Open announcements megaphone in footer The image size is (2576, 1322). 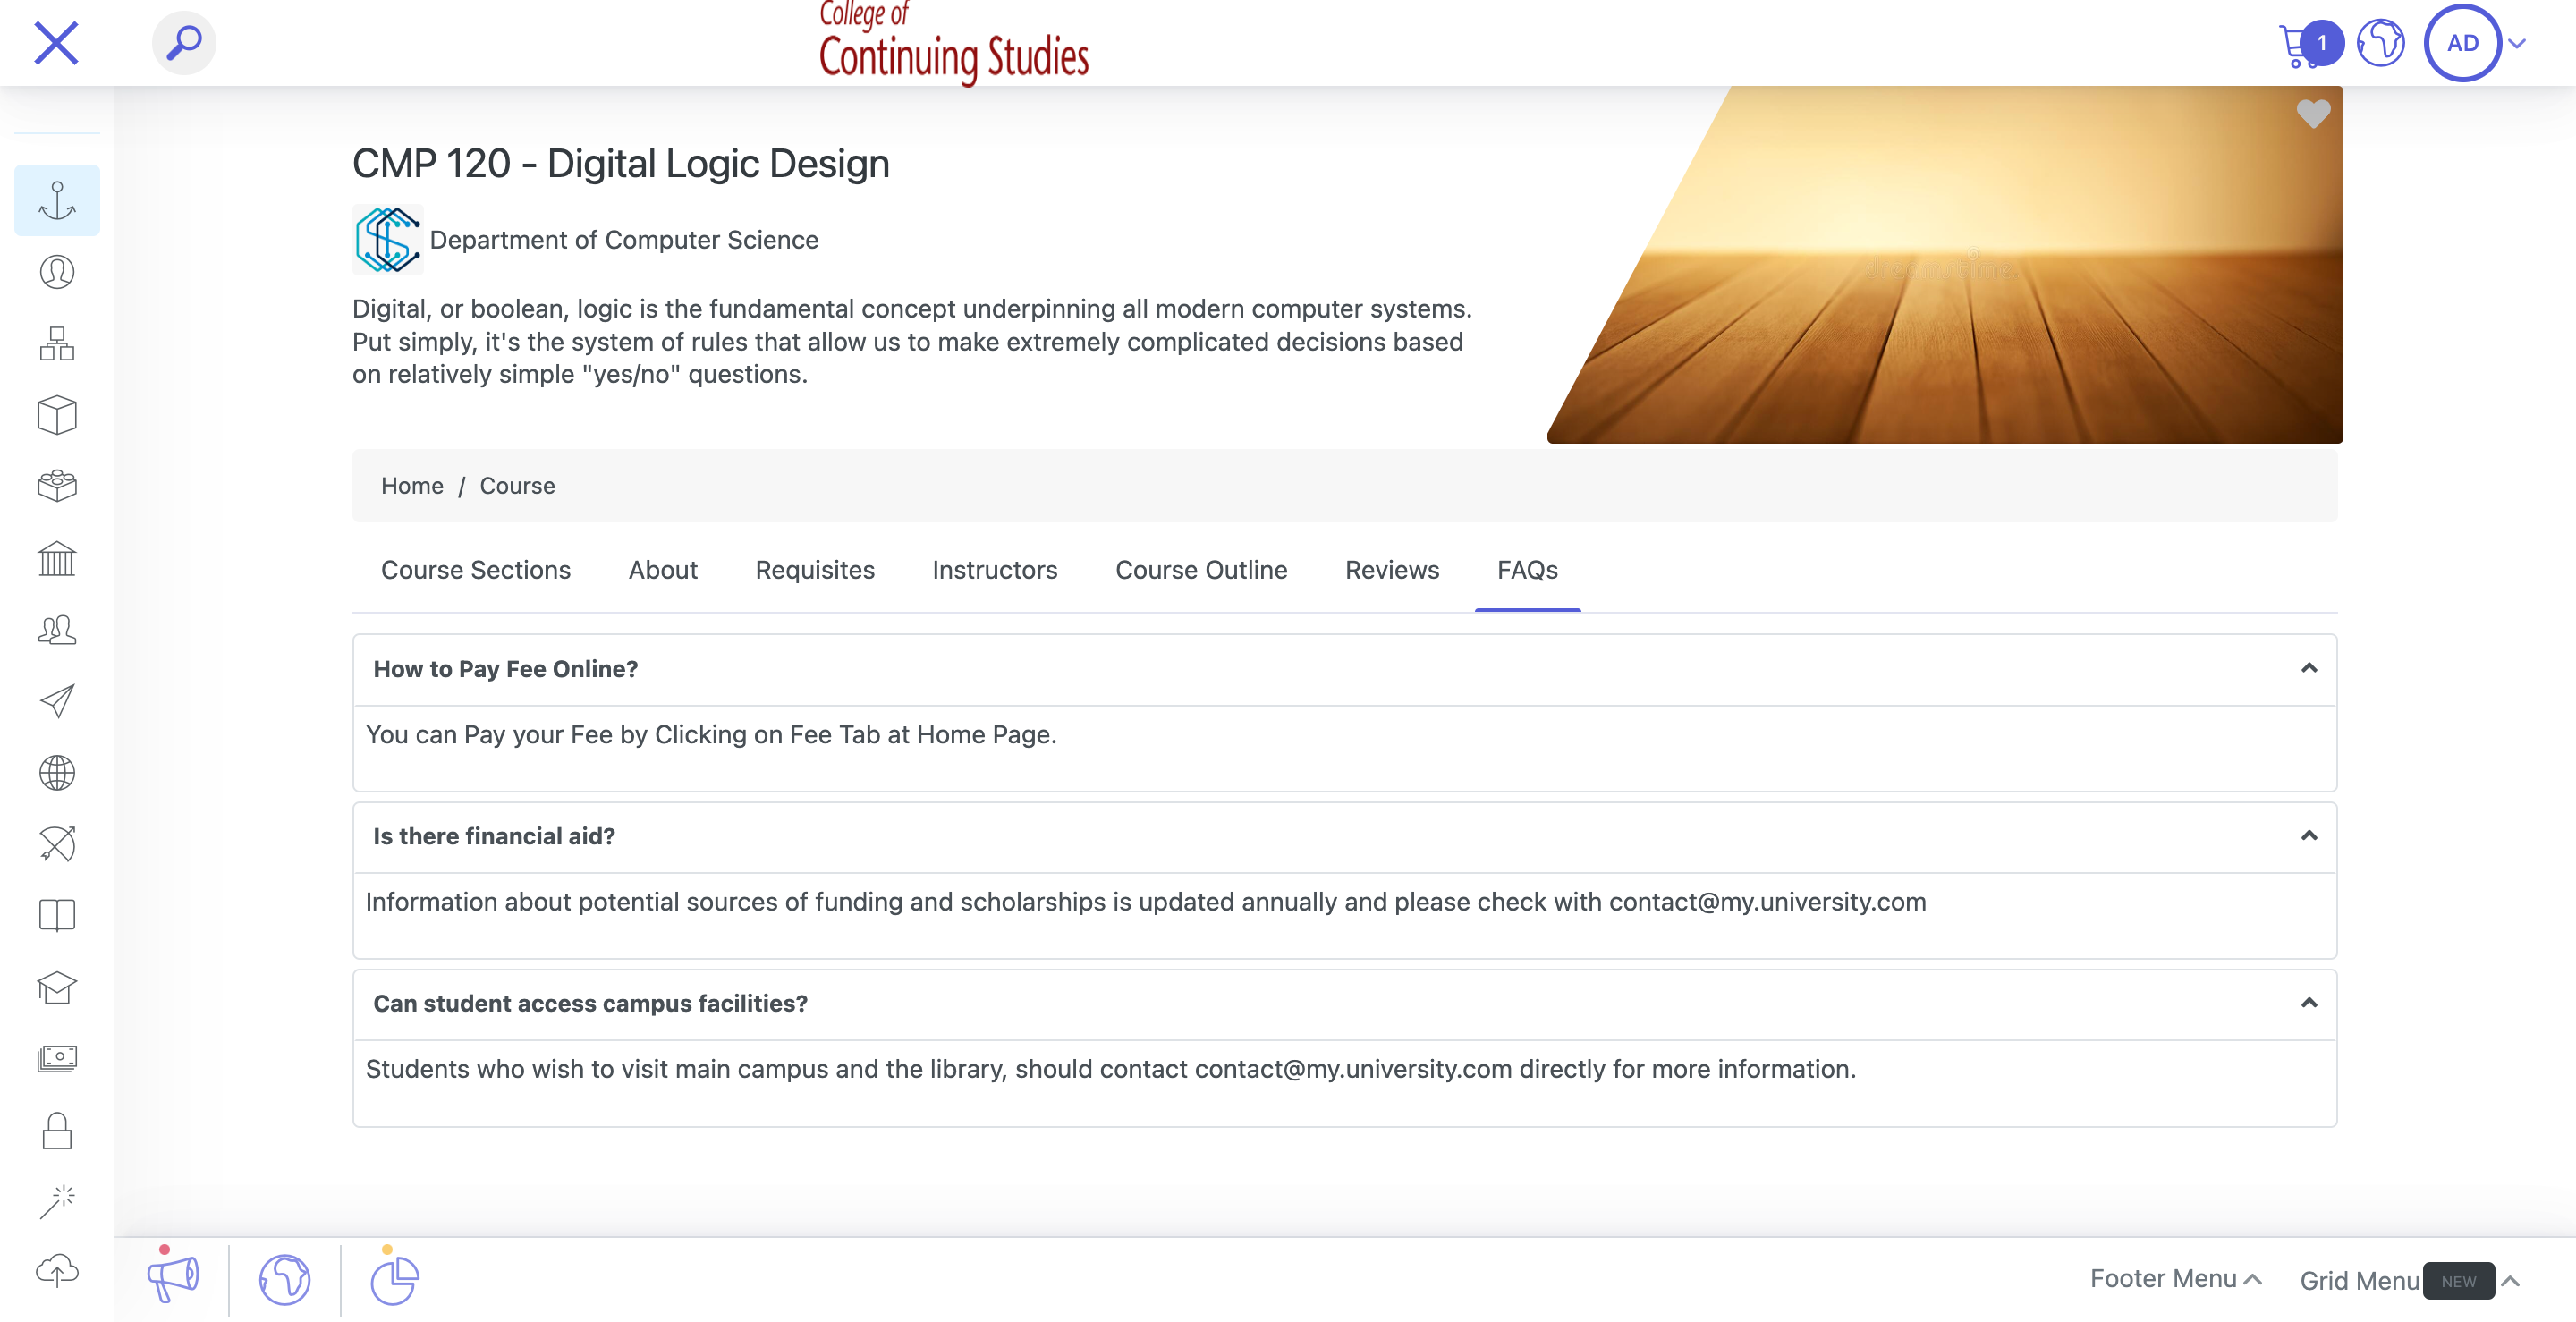173,1278
